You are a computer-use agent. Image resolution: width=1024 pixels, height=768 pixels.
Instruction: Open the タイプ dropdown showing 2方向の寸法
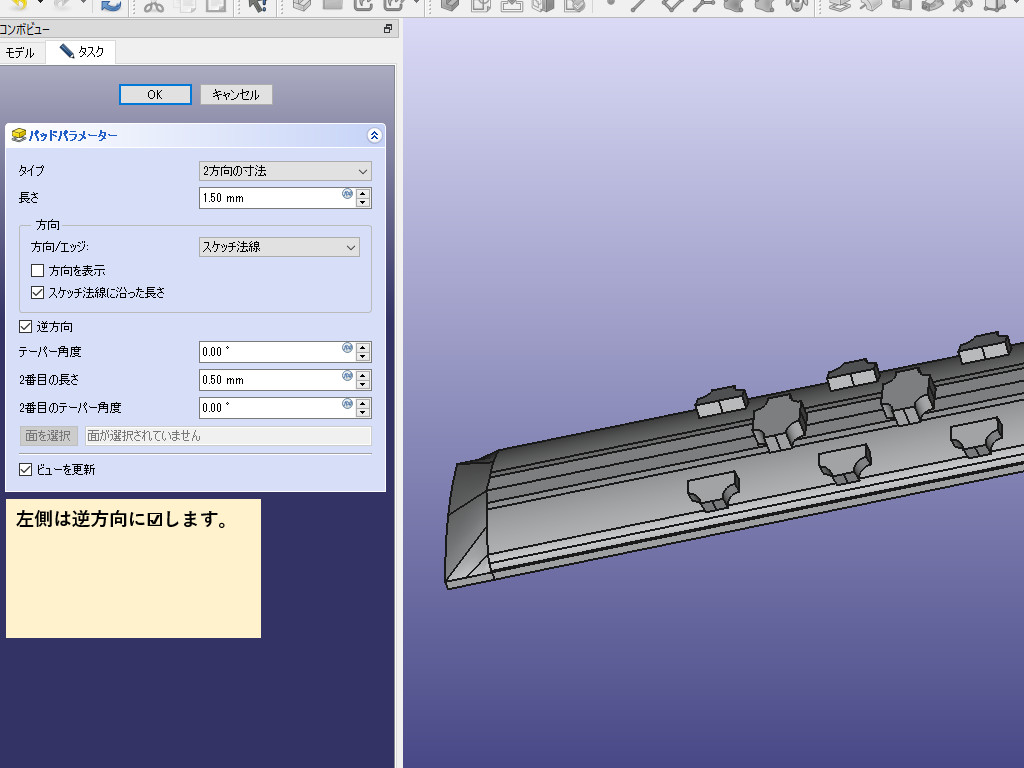pyautogui.click(x=285, y=171)
